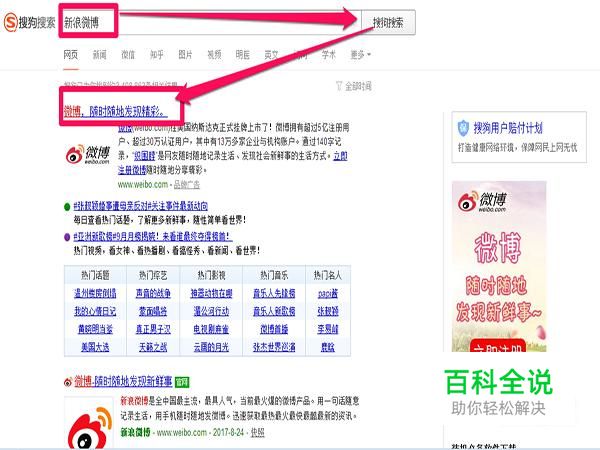Open 音乐人先锋榜 music link
The image size is (600, 450).
click(x=274, y=293)
